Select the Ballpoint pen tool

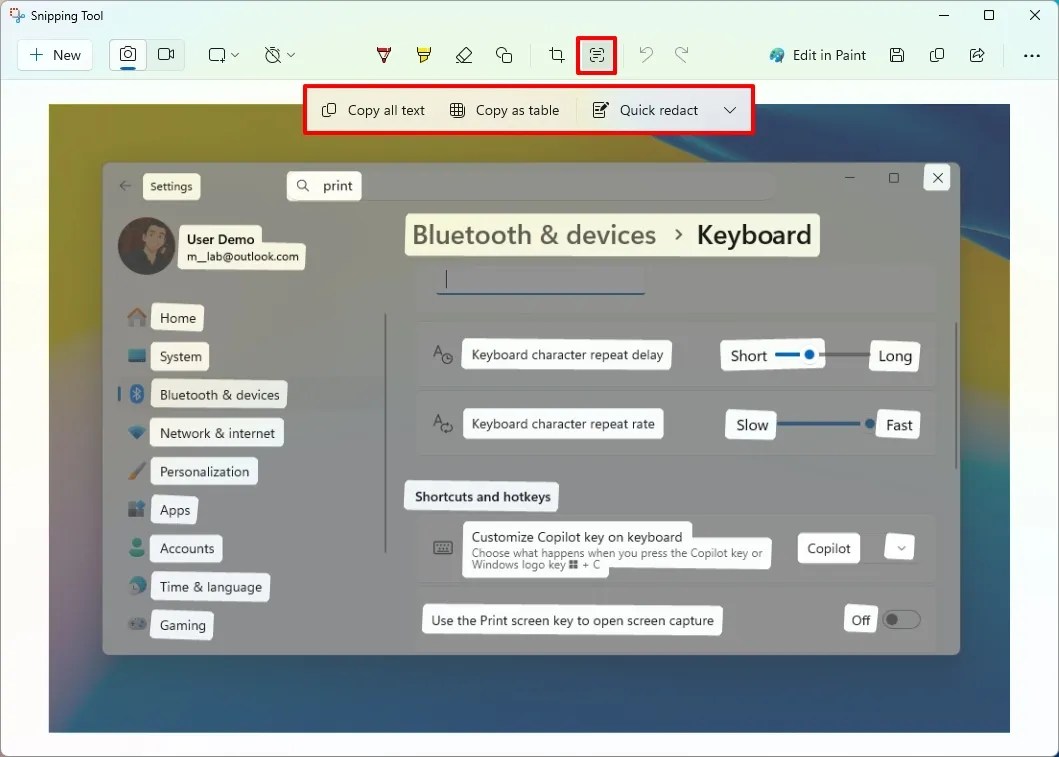384,55
